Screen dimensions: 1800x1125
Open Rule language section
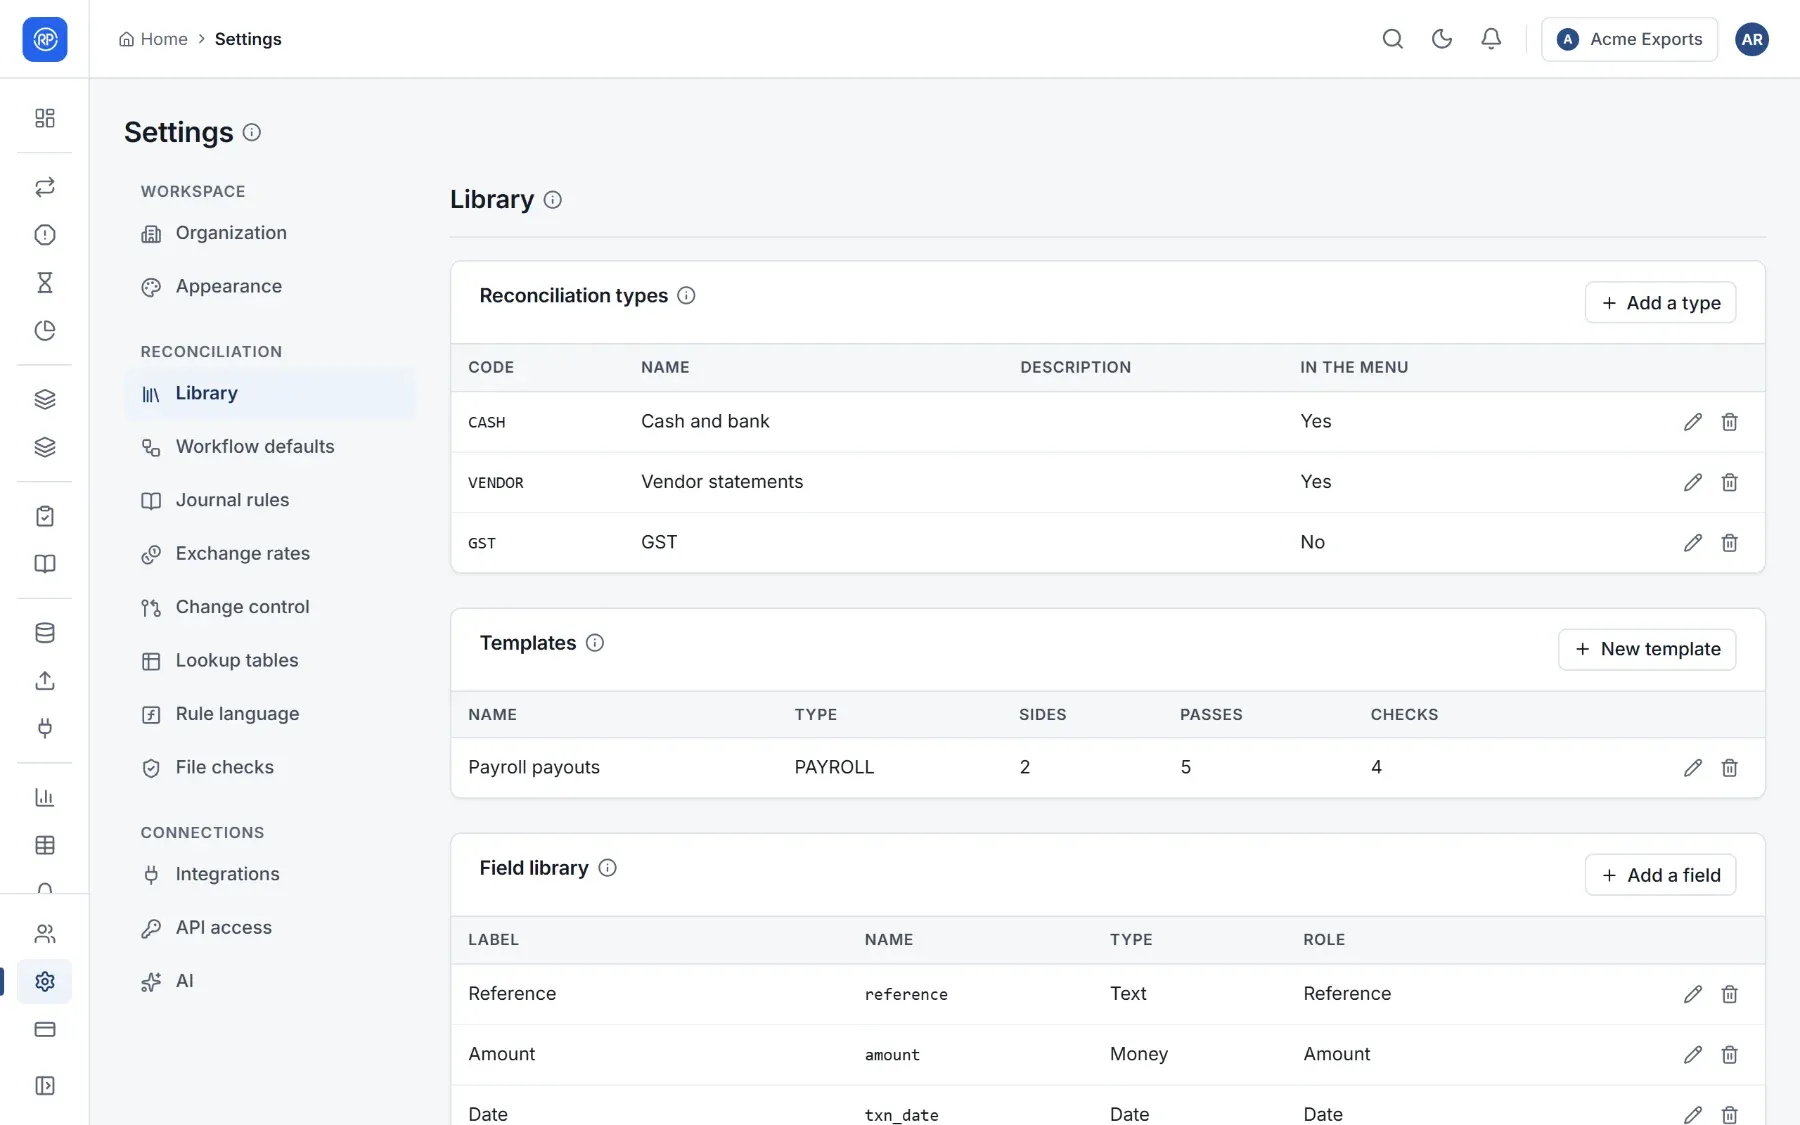tap(270, 714)
